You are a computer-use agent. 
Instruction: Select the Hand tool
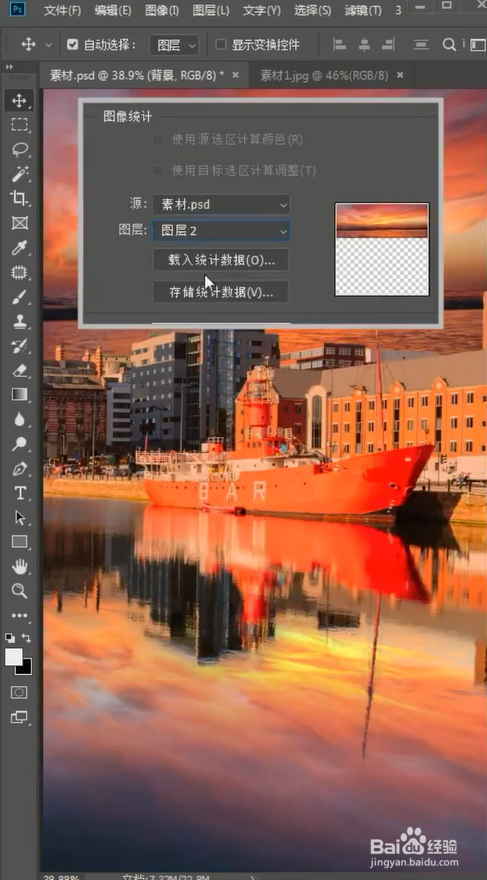click(20, 566)
